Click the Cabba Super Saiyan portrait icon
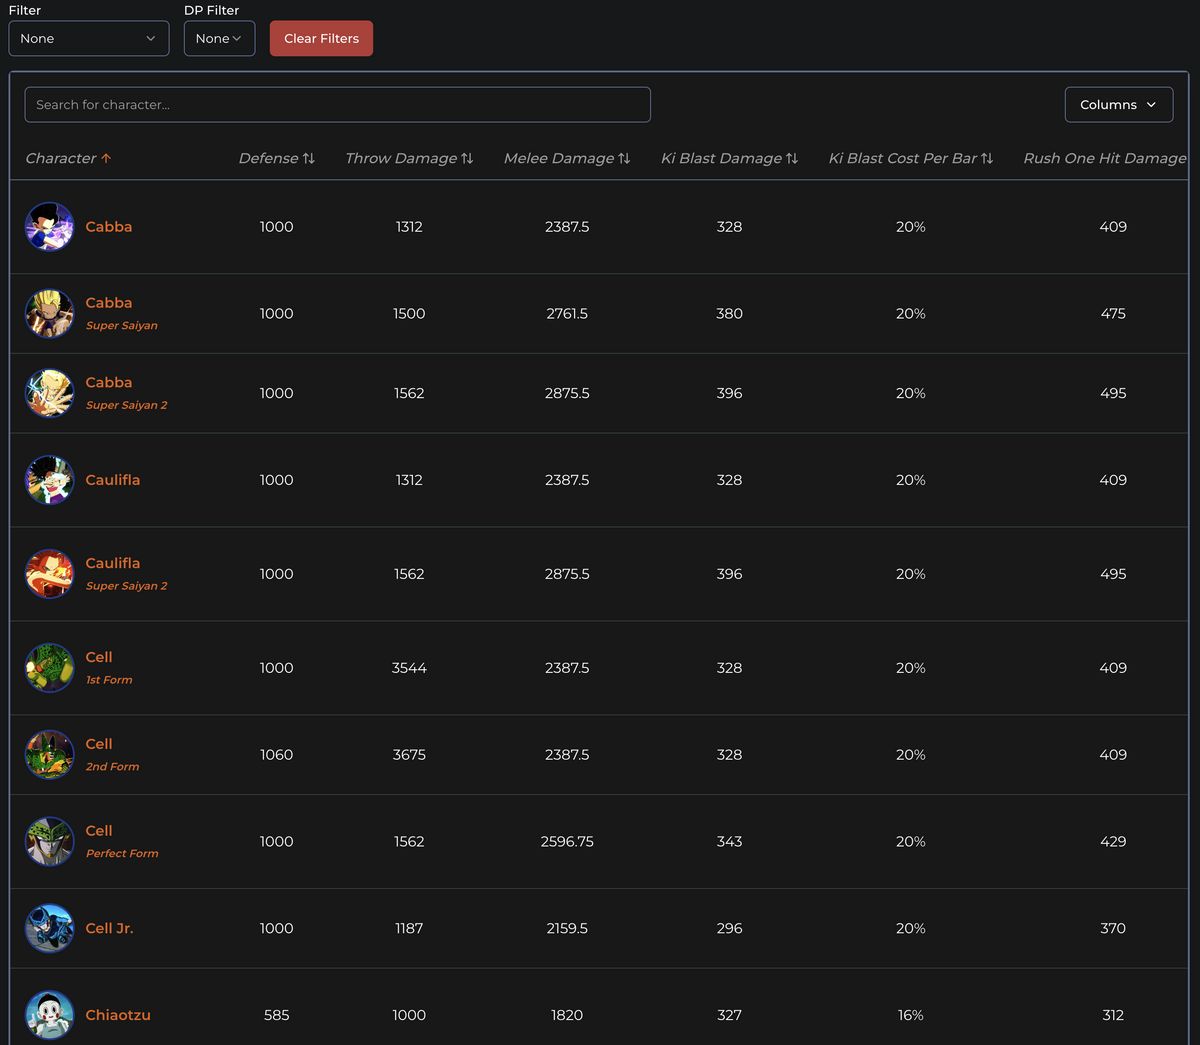 pos(49,313)
